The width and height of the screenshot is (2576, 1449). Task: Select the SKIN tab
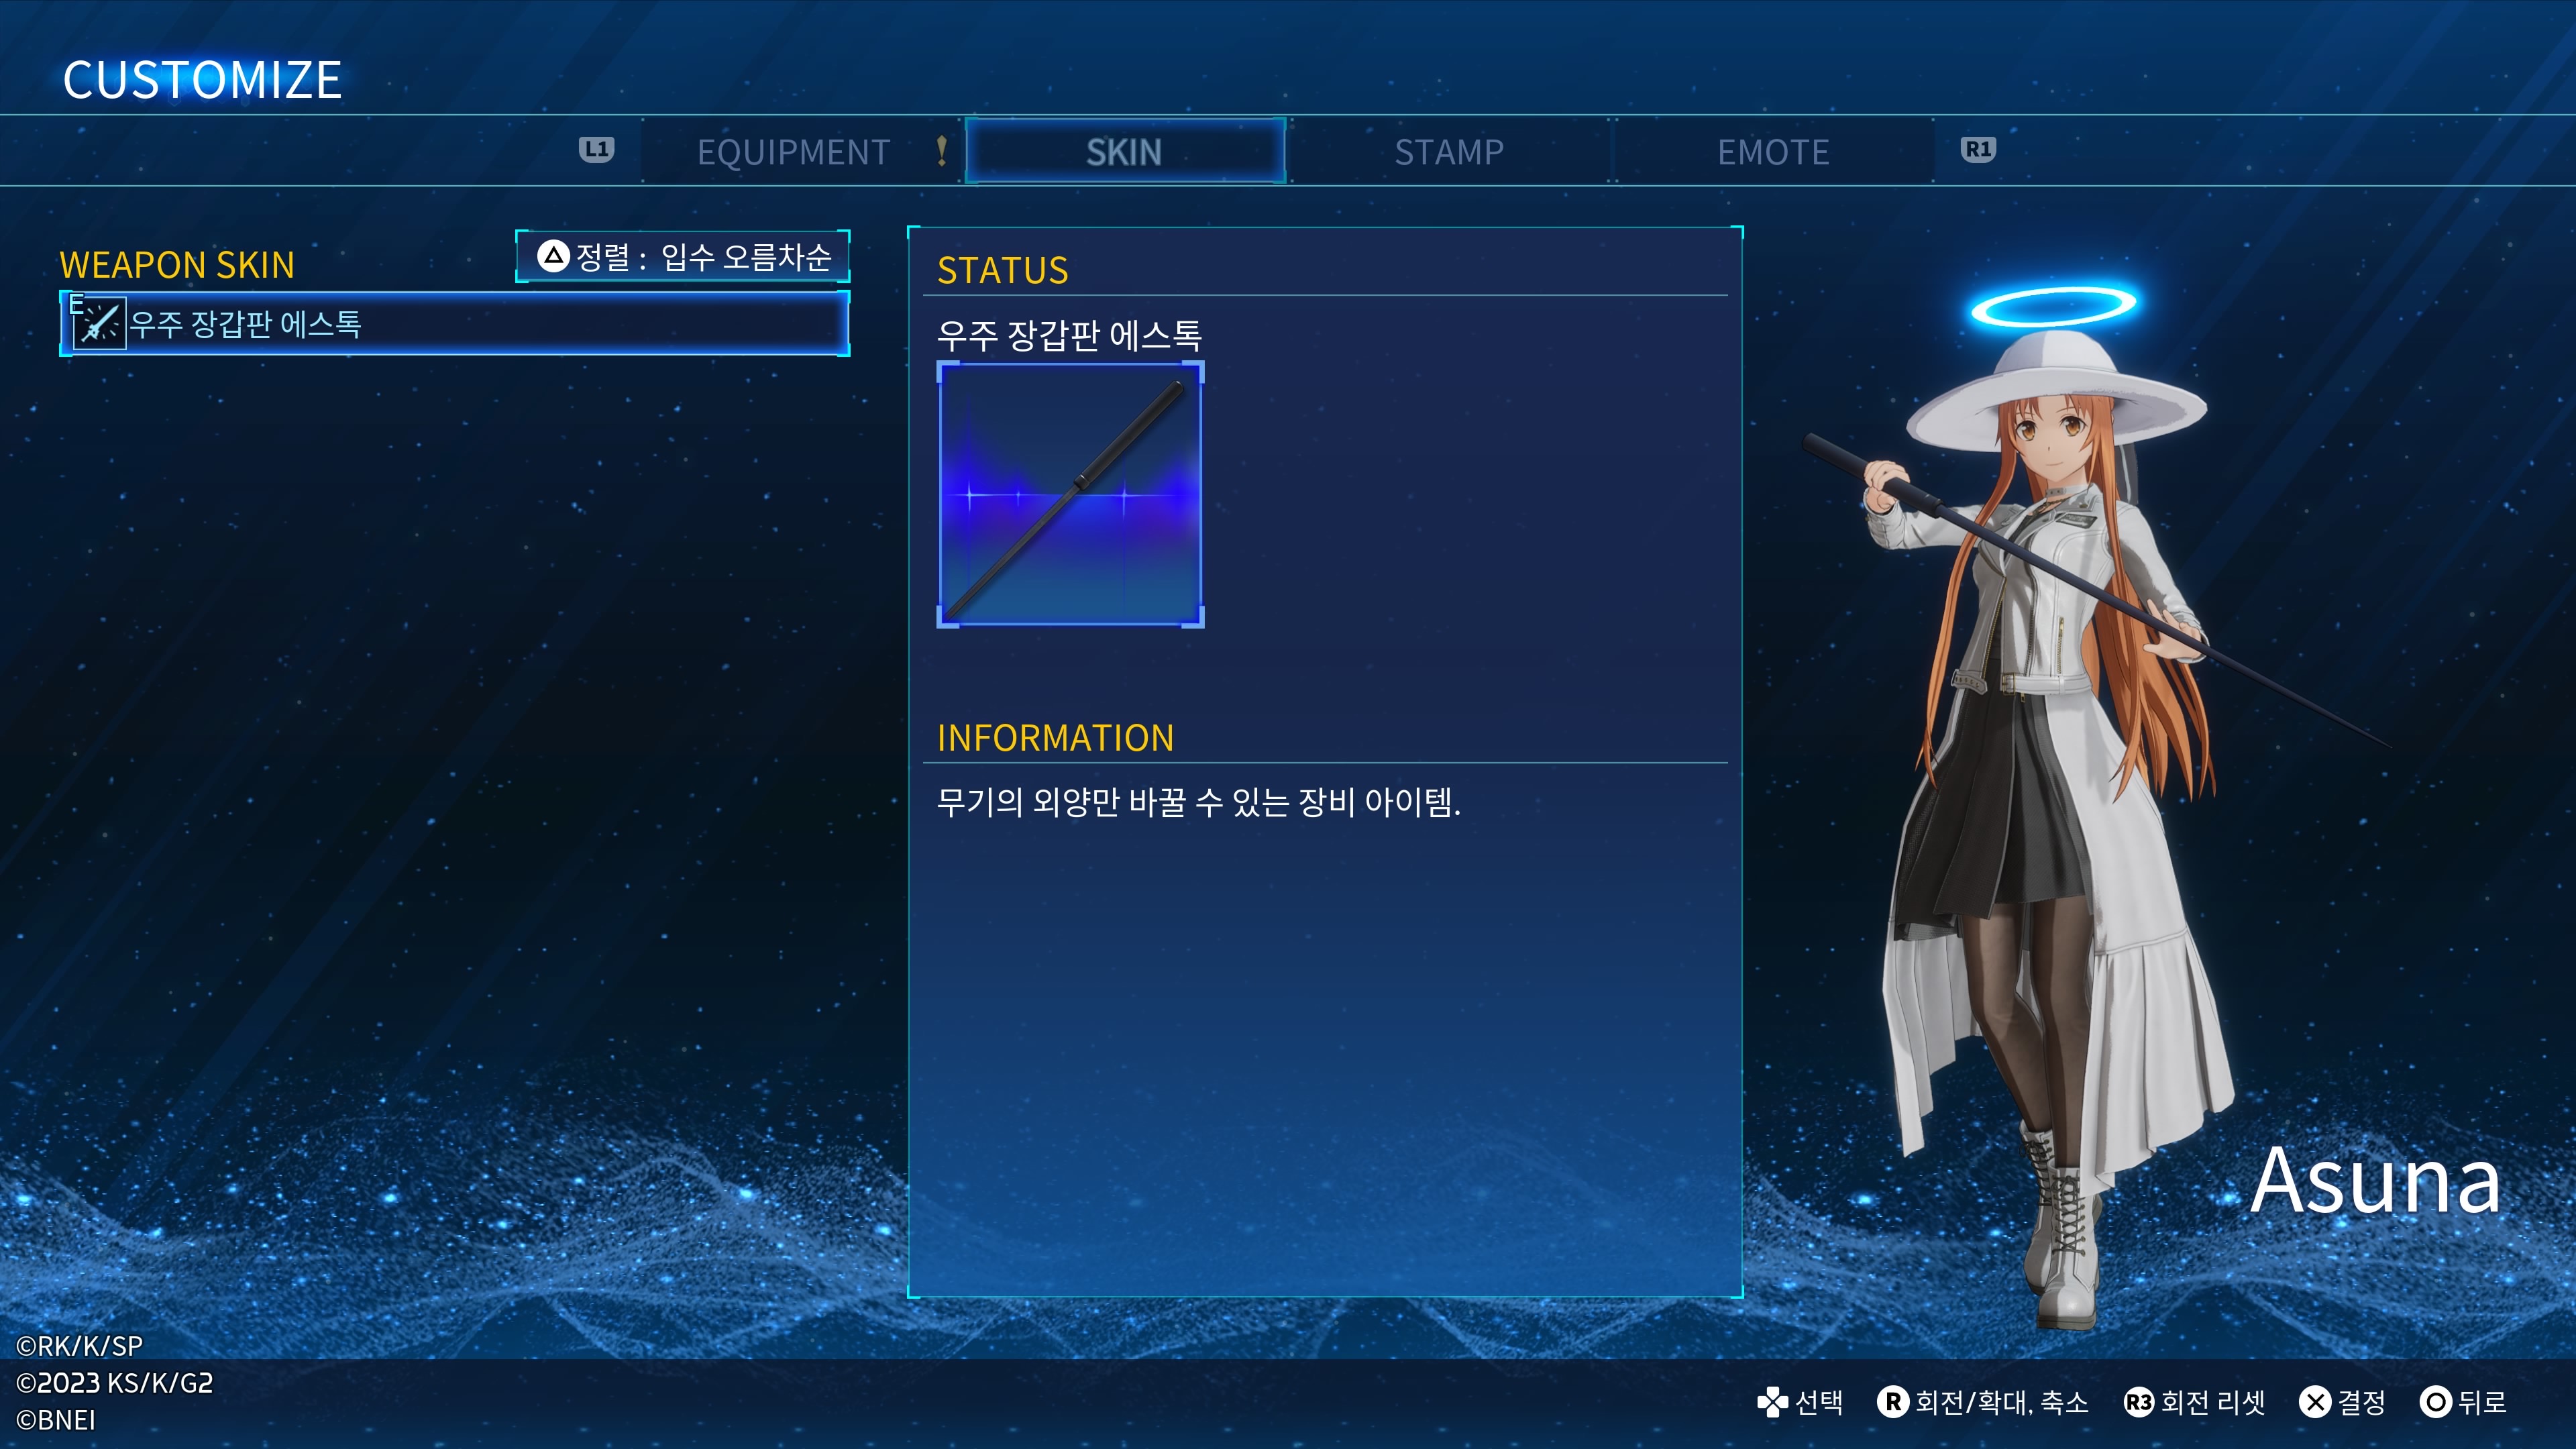click(x=1124, y=152)
